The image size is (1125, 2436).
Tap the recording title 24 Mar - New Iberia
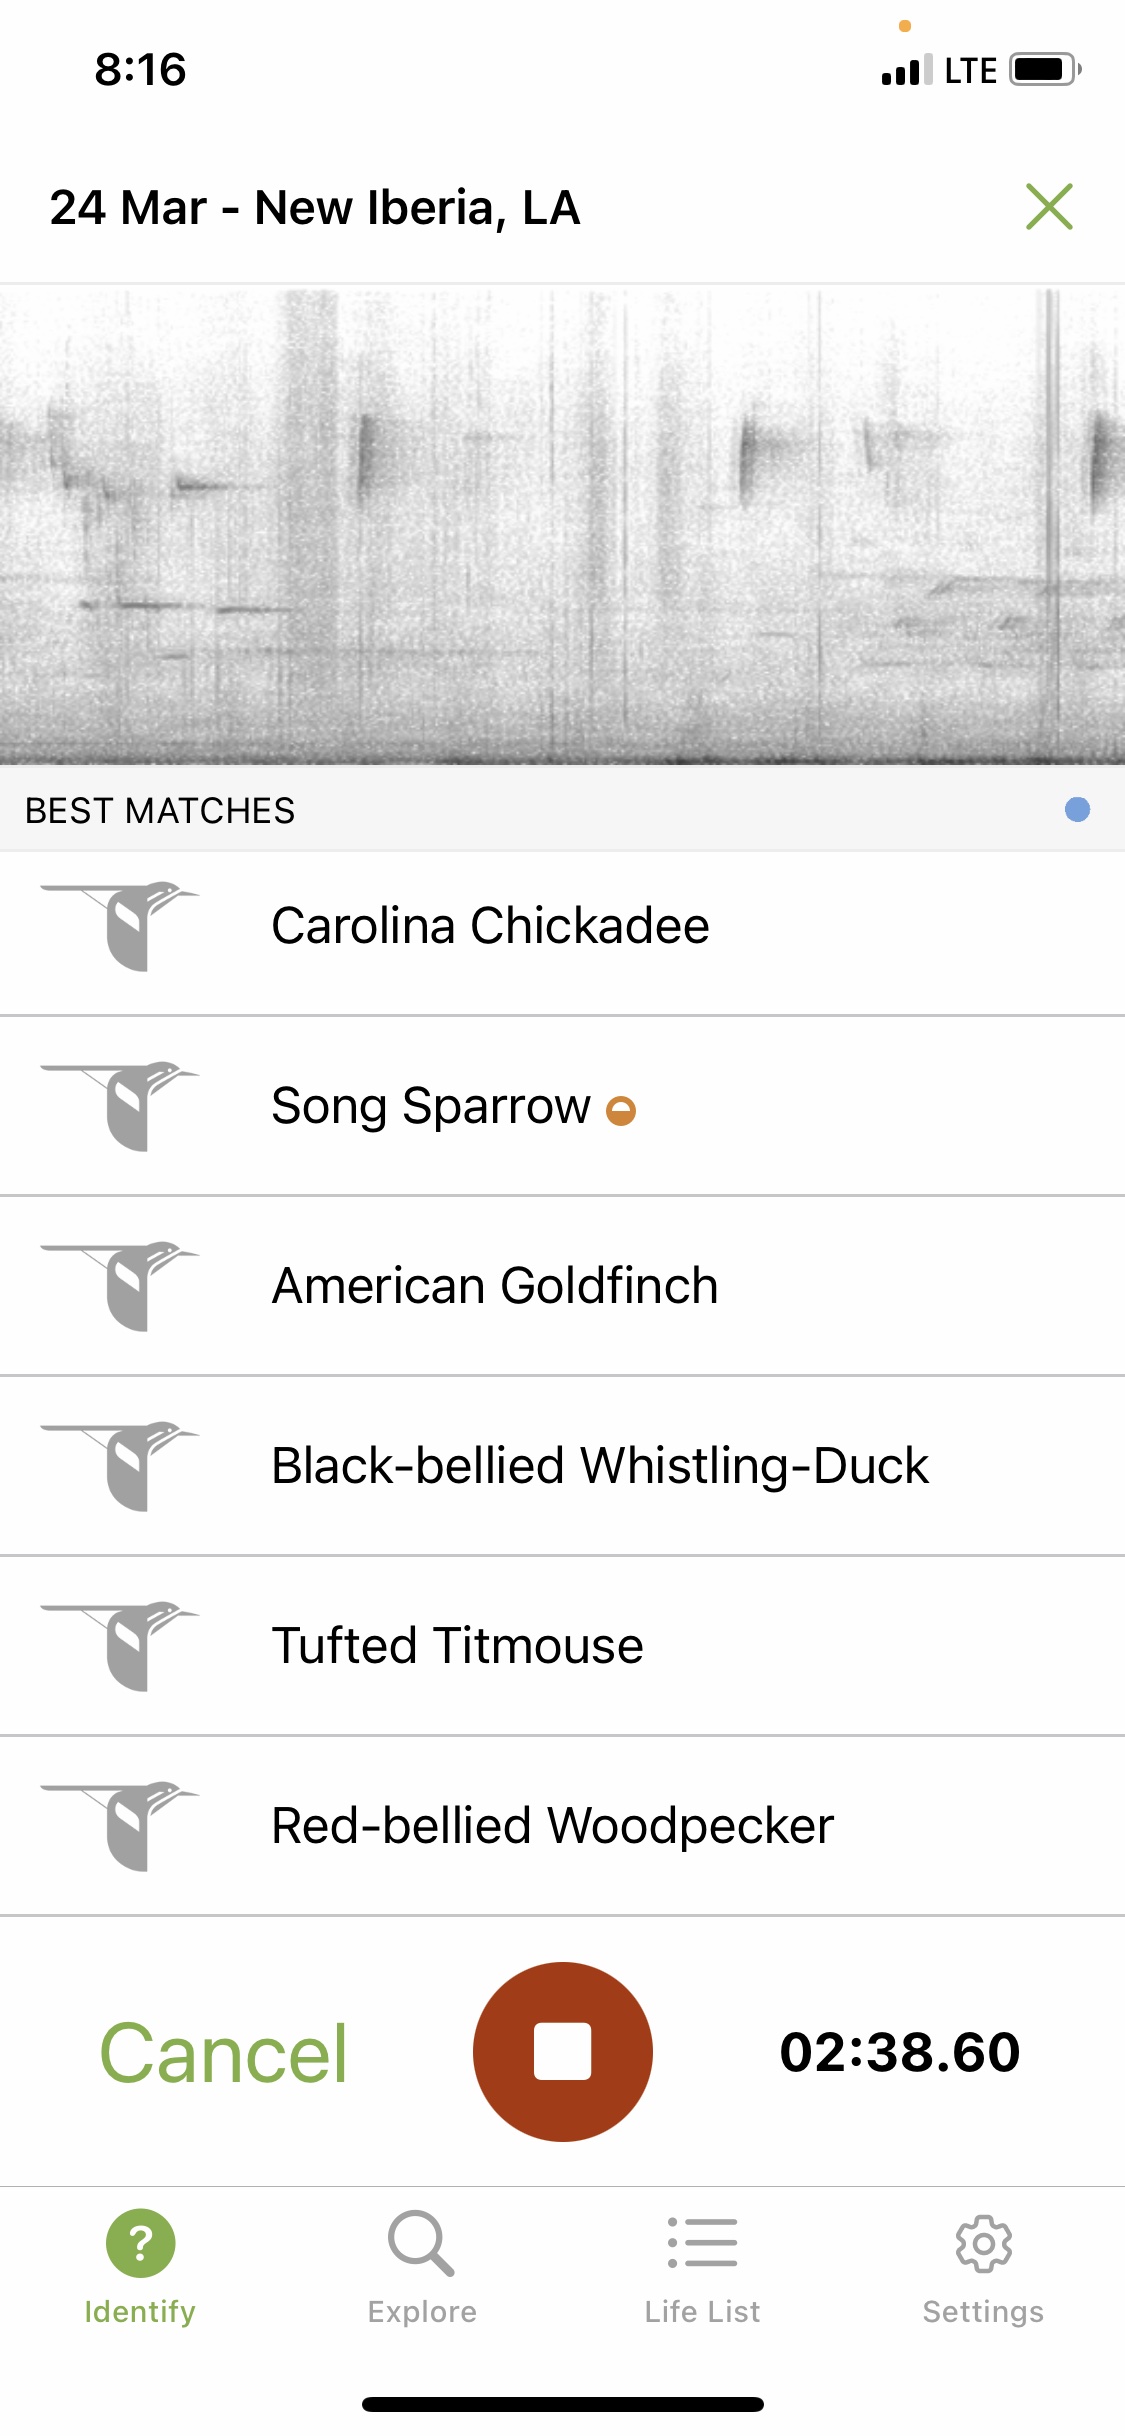click(315, 208)
